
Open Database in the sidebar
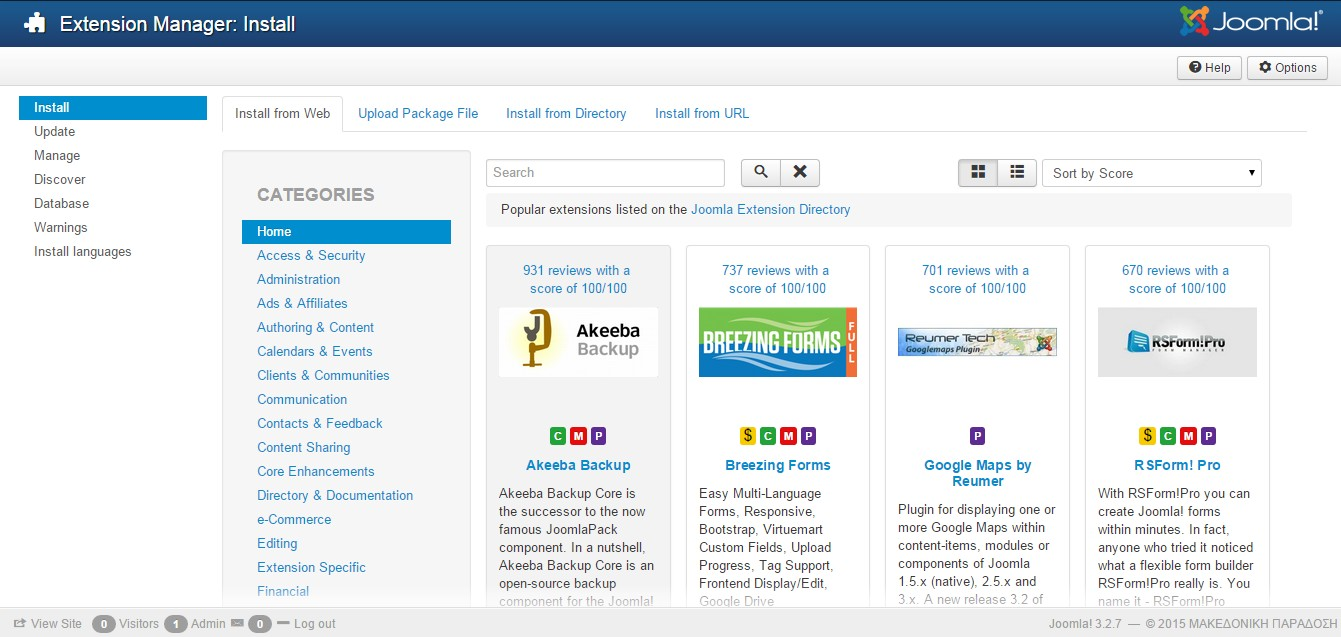point(61,203)
